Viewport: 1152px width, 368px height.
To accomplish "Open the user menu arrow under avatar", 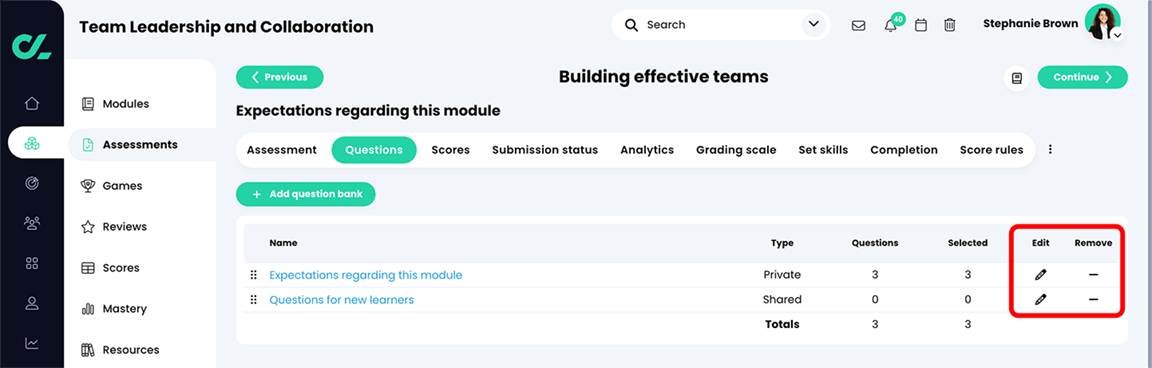I will [1117, 35].
